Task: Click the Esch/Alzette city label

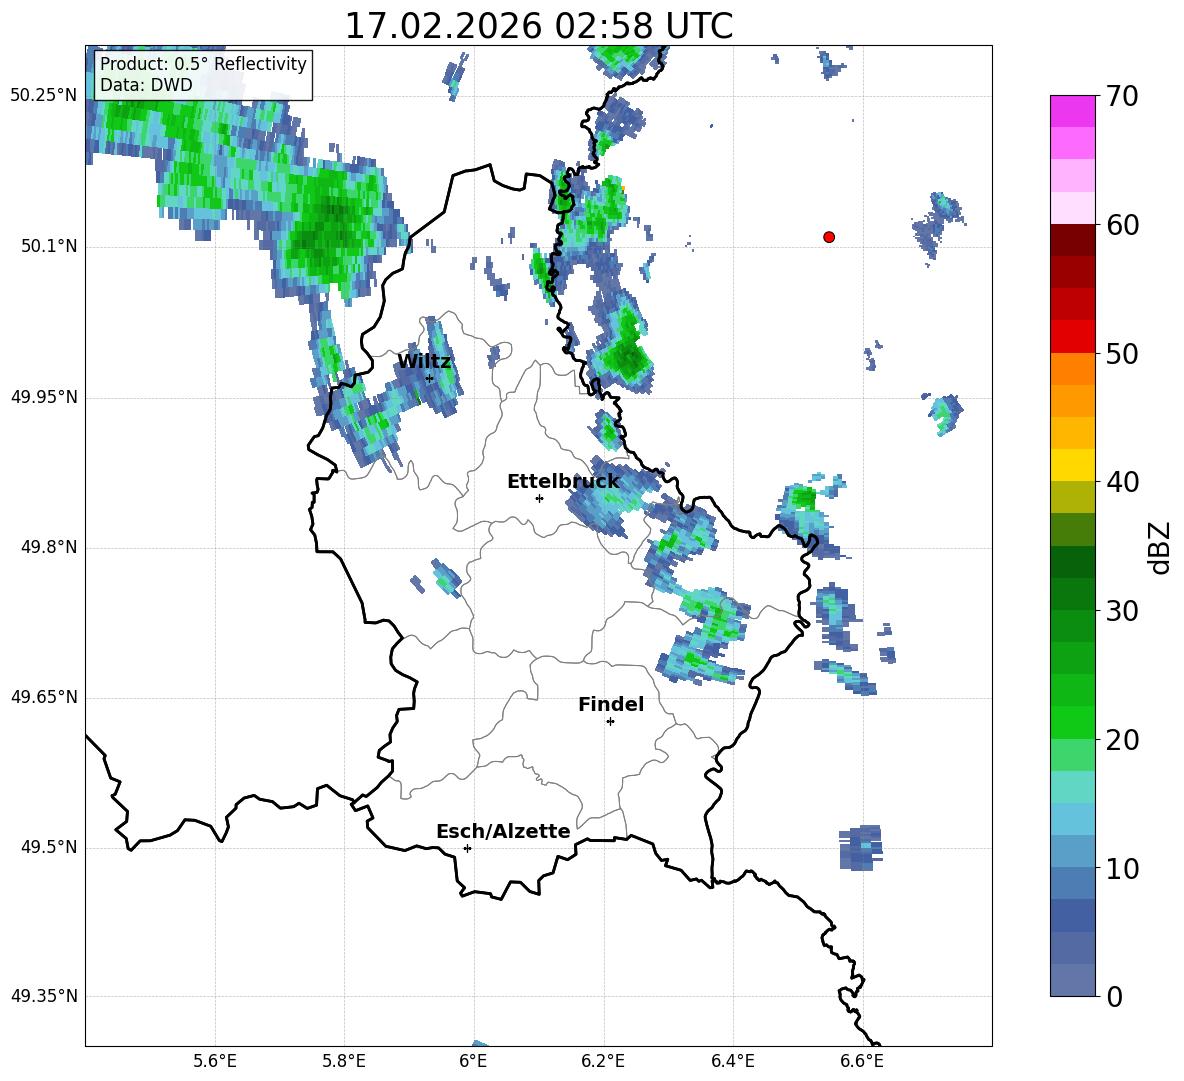Action: [x=504, y=831]
